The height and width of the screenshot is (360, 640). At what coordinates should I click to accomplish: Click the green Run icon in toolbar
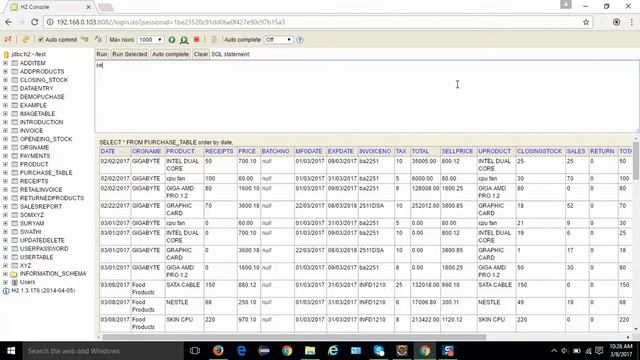(x=172, y=40)
